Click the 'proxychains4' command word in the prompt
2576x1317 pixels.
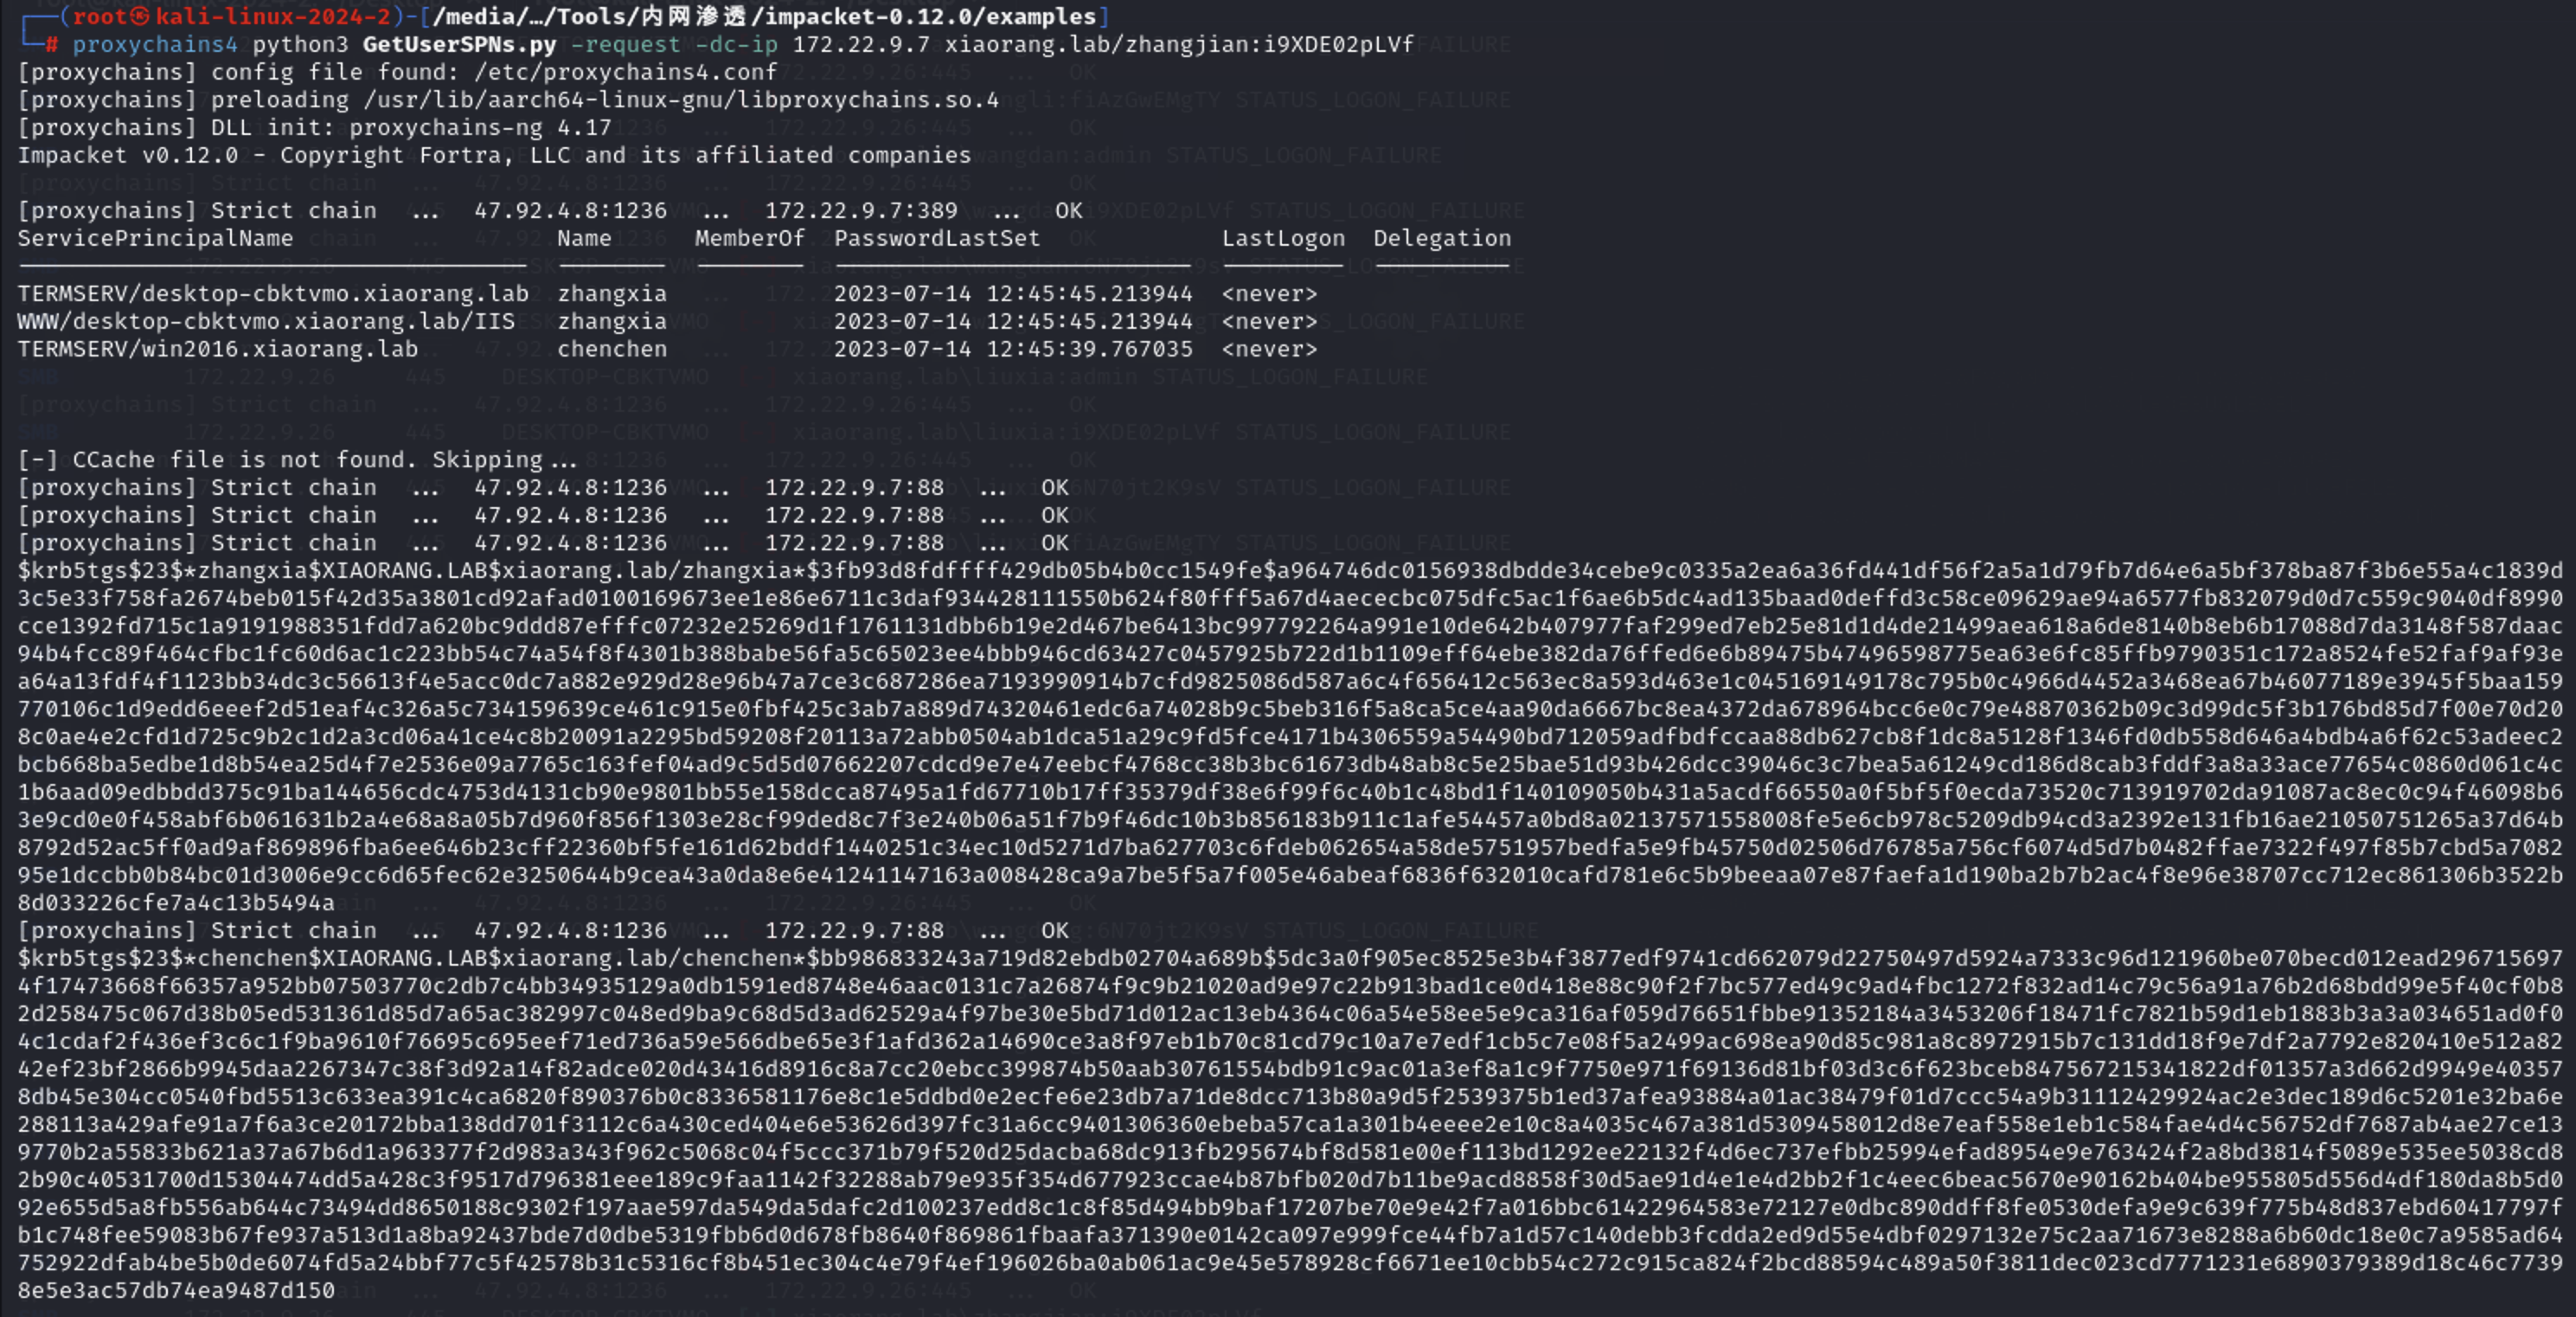coord(155,45)
